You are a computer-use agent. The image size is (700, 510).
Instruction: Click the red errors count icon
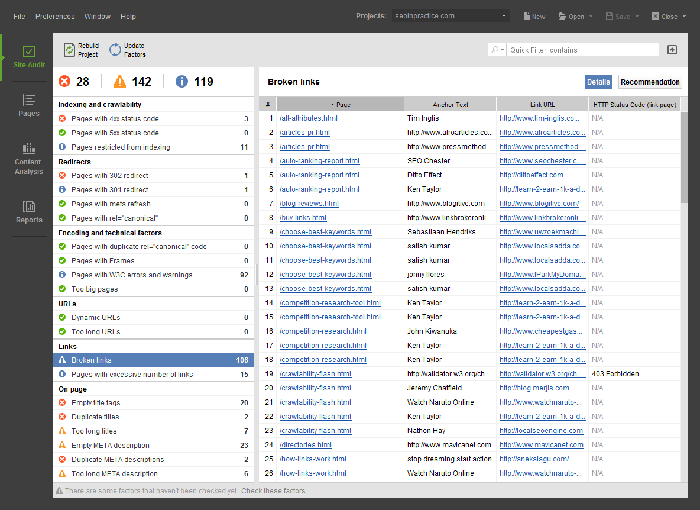[x=65, y=82]
